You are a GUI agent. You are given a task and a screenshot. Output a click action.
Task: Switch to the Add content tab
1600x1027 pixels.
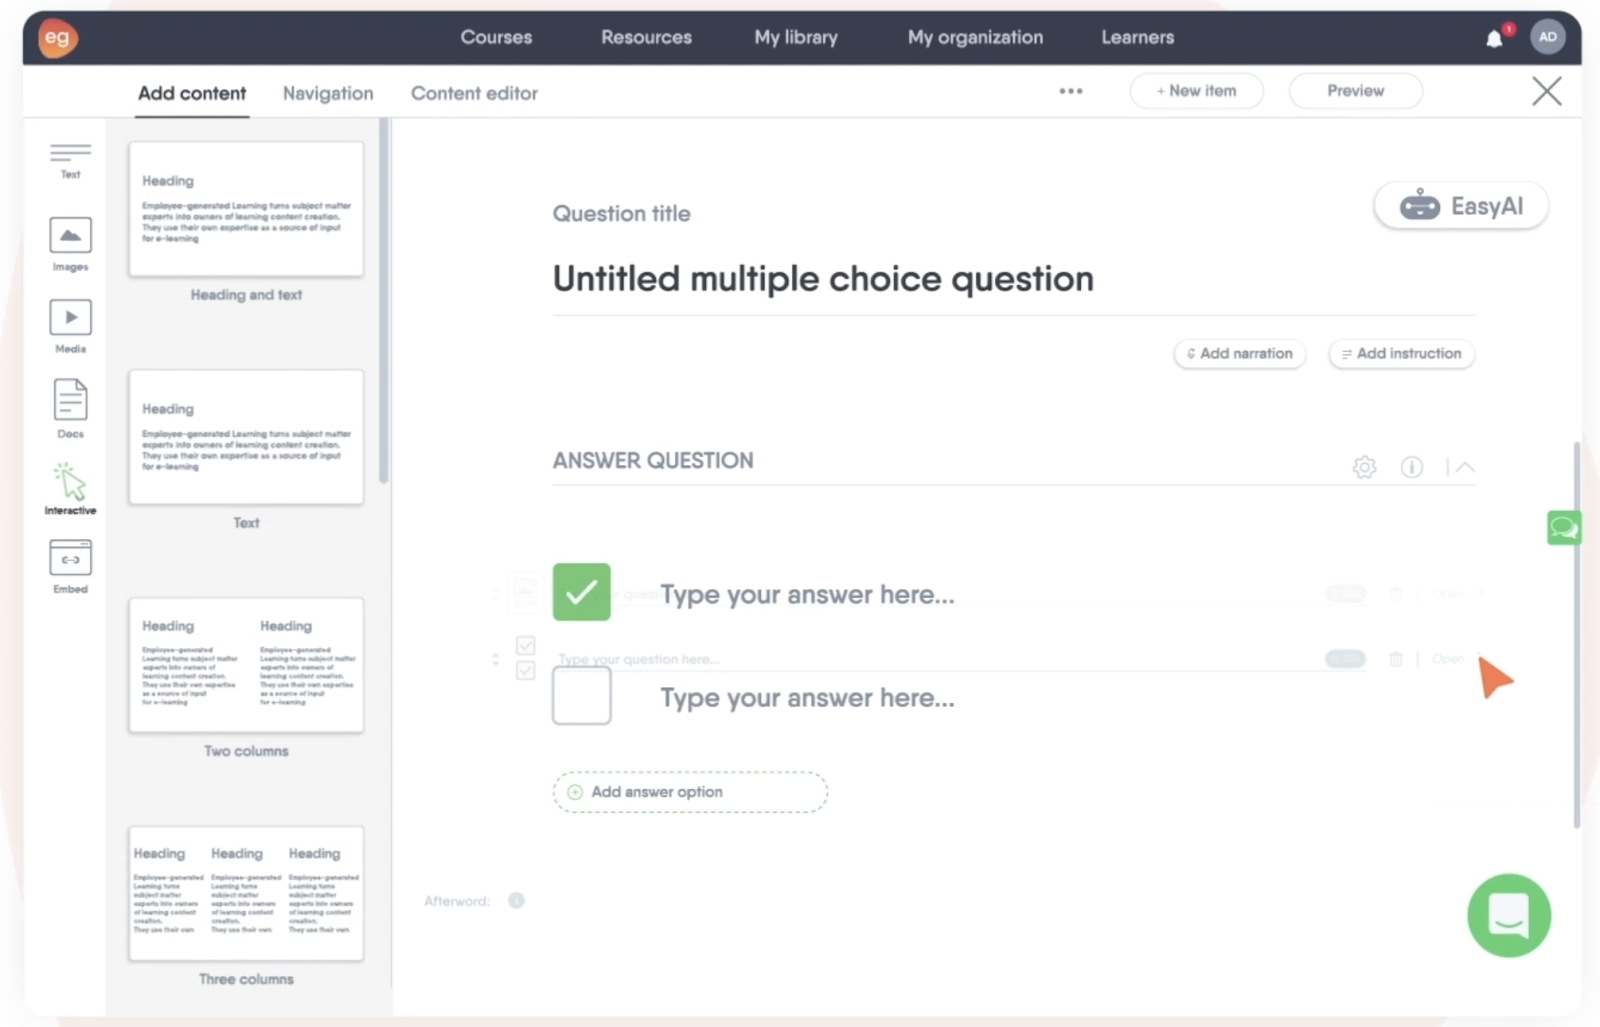tap(192, 93)
